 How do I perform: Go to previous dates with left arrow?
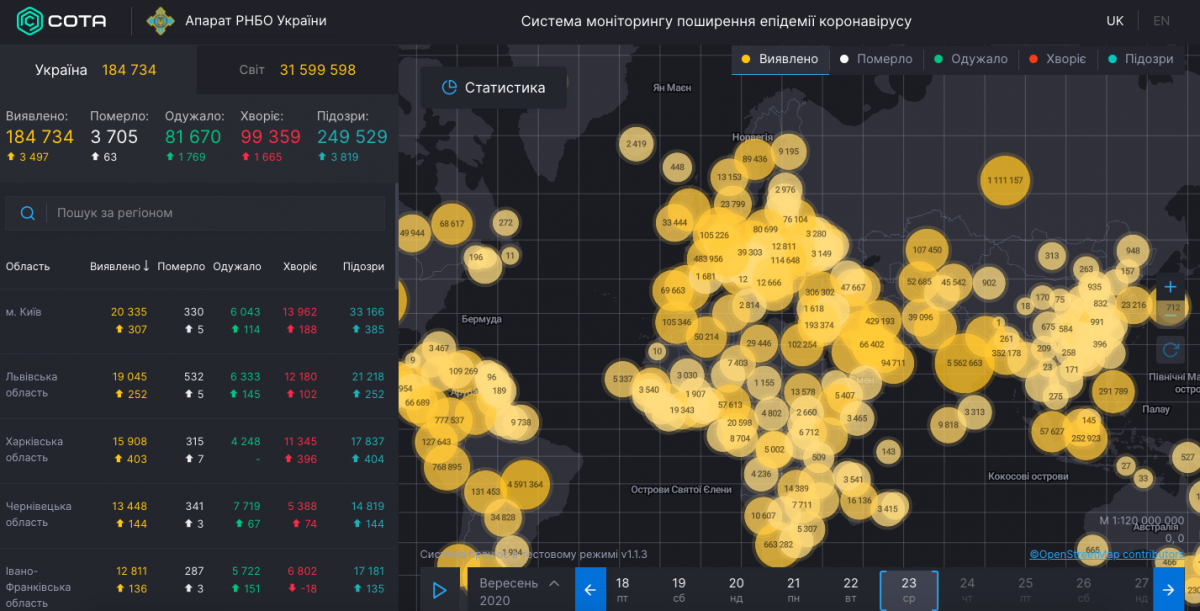pyautogui.click(x=590, y=590)
